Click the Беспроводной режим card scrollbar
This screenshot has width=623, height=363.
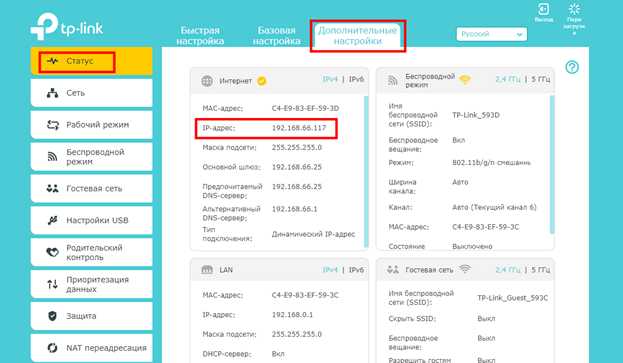(552, 164)
